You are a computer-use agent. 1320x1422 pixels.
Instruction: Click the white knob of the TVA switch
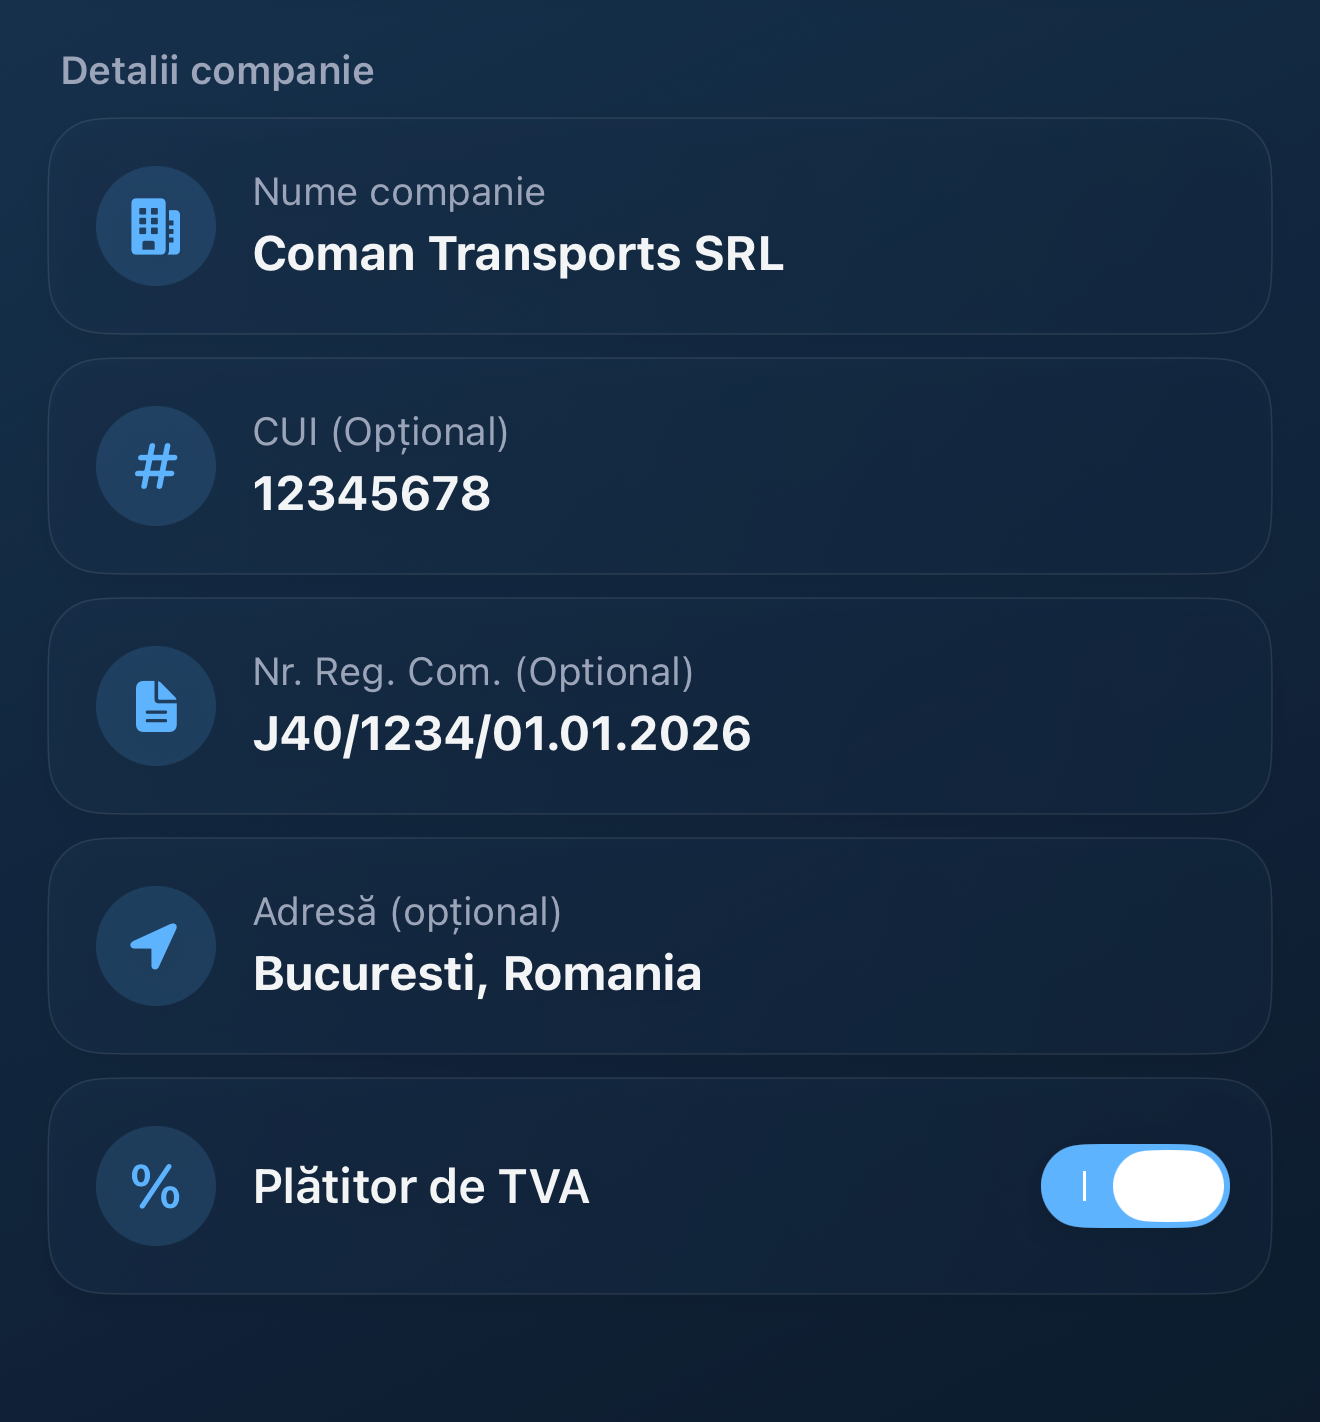(1168, 1186)
